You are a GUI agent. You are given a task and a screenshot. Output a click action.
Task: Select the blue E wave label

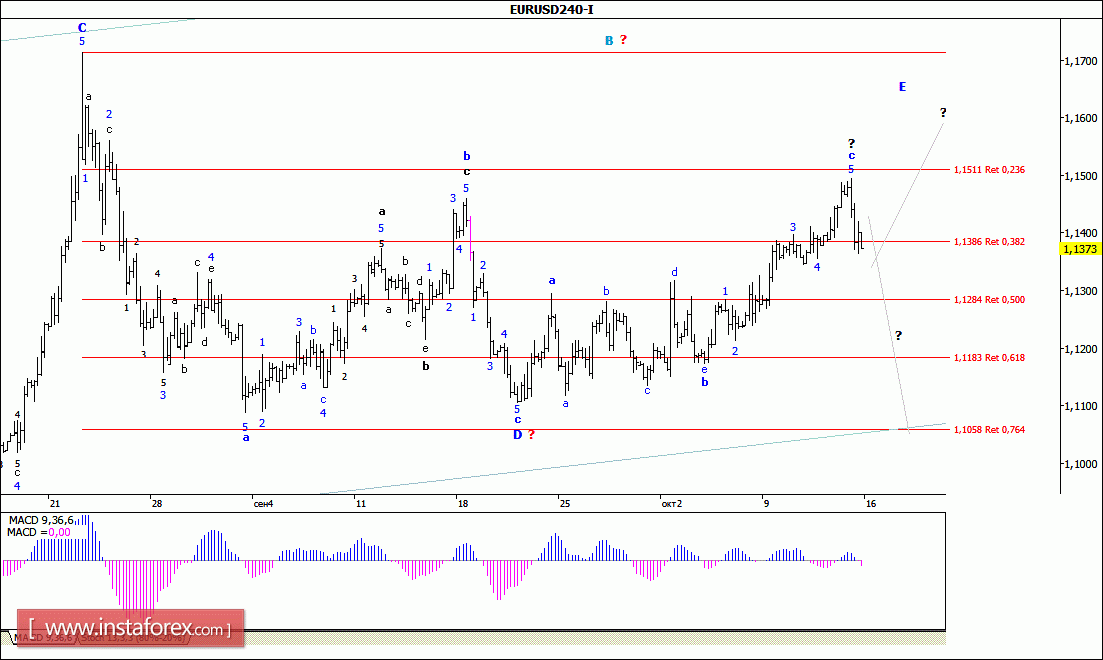pos(902,87)
